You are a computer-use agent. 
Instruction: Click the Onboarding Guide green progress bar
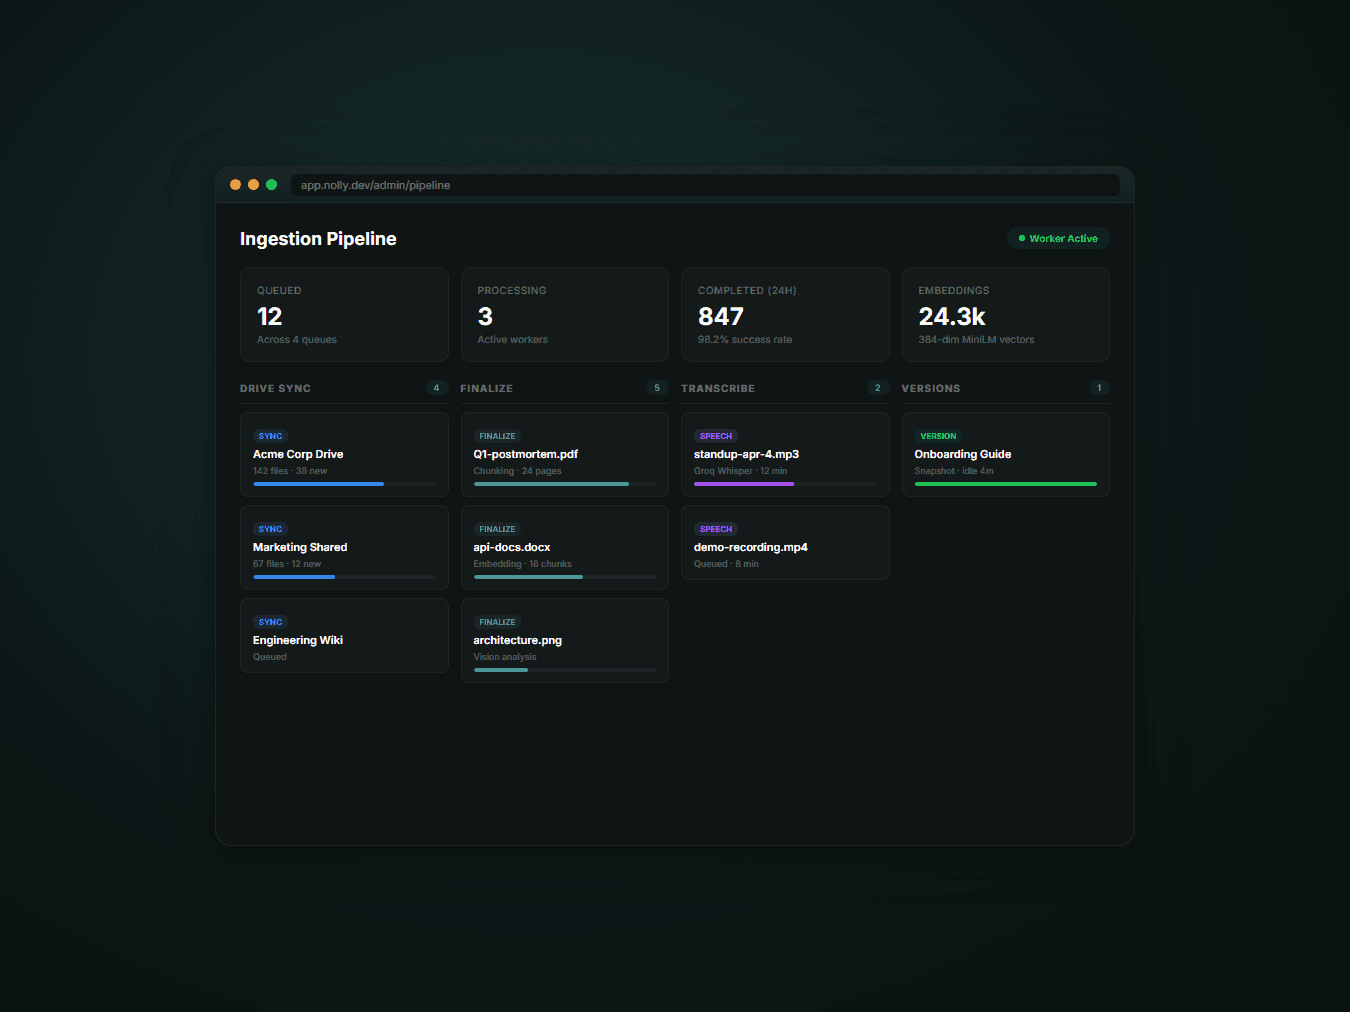click(1005, 484)
